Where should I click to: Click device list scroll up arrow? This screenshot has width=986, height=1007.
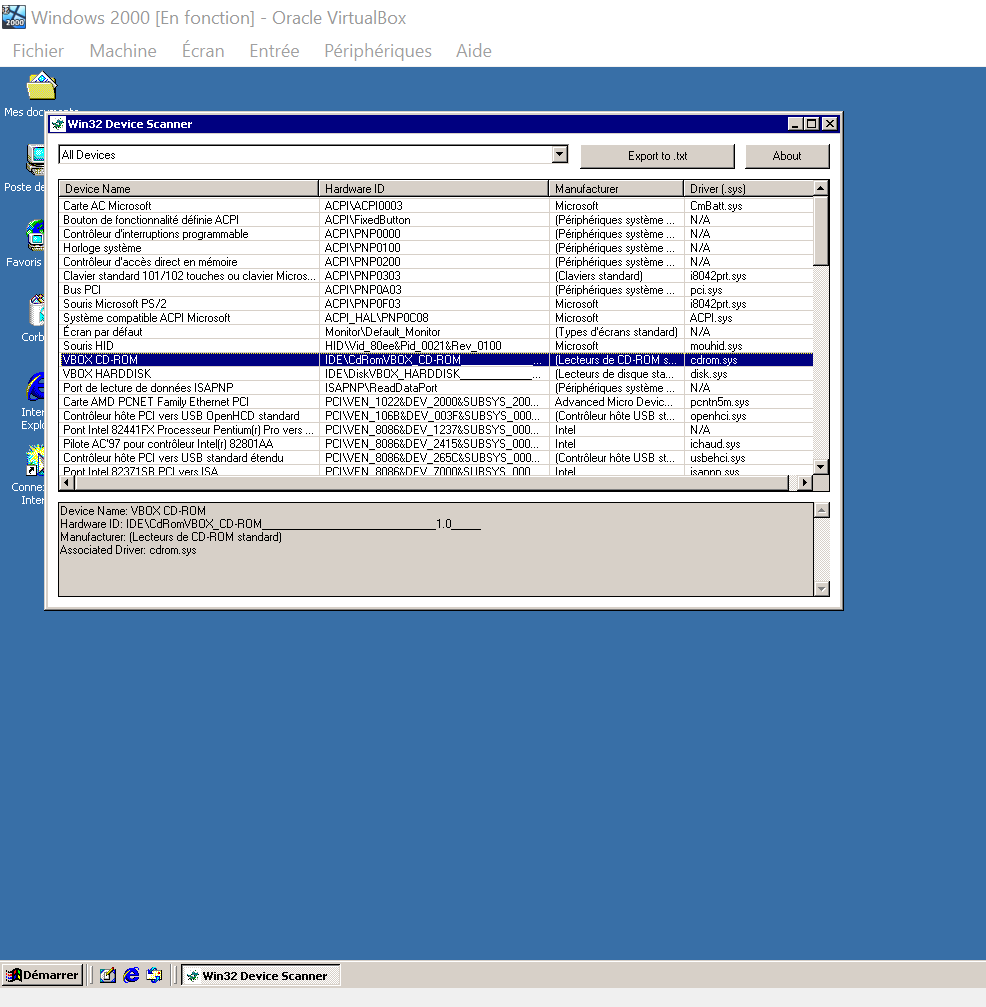(820, 188)
